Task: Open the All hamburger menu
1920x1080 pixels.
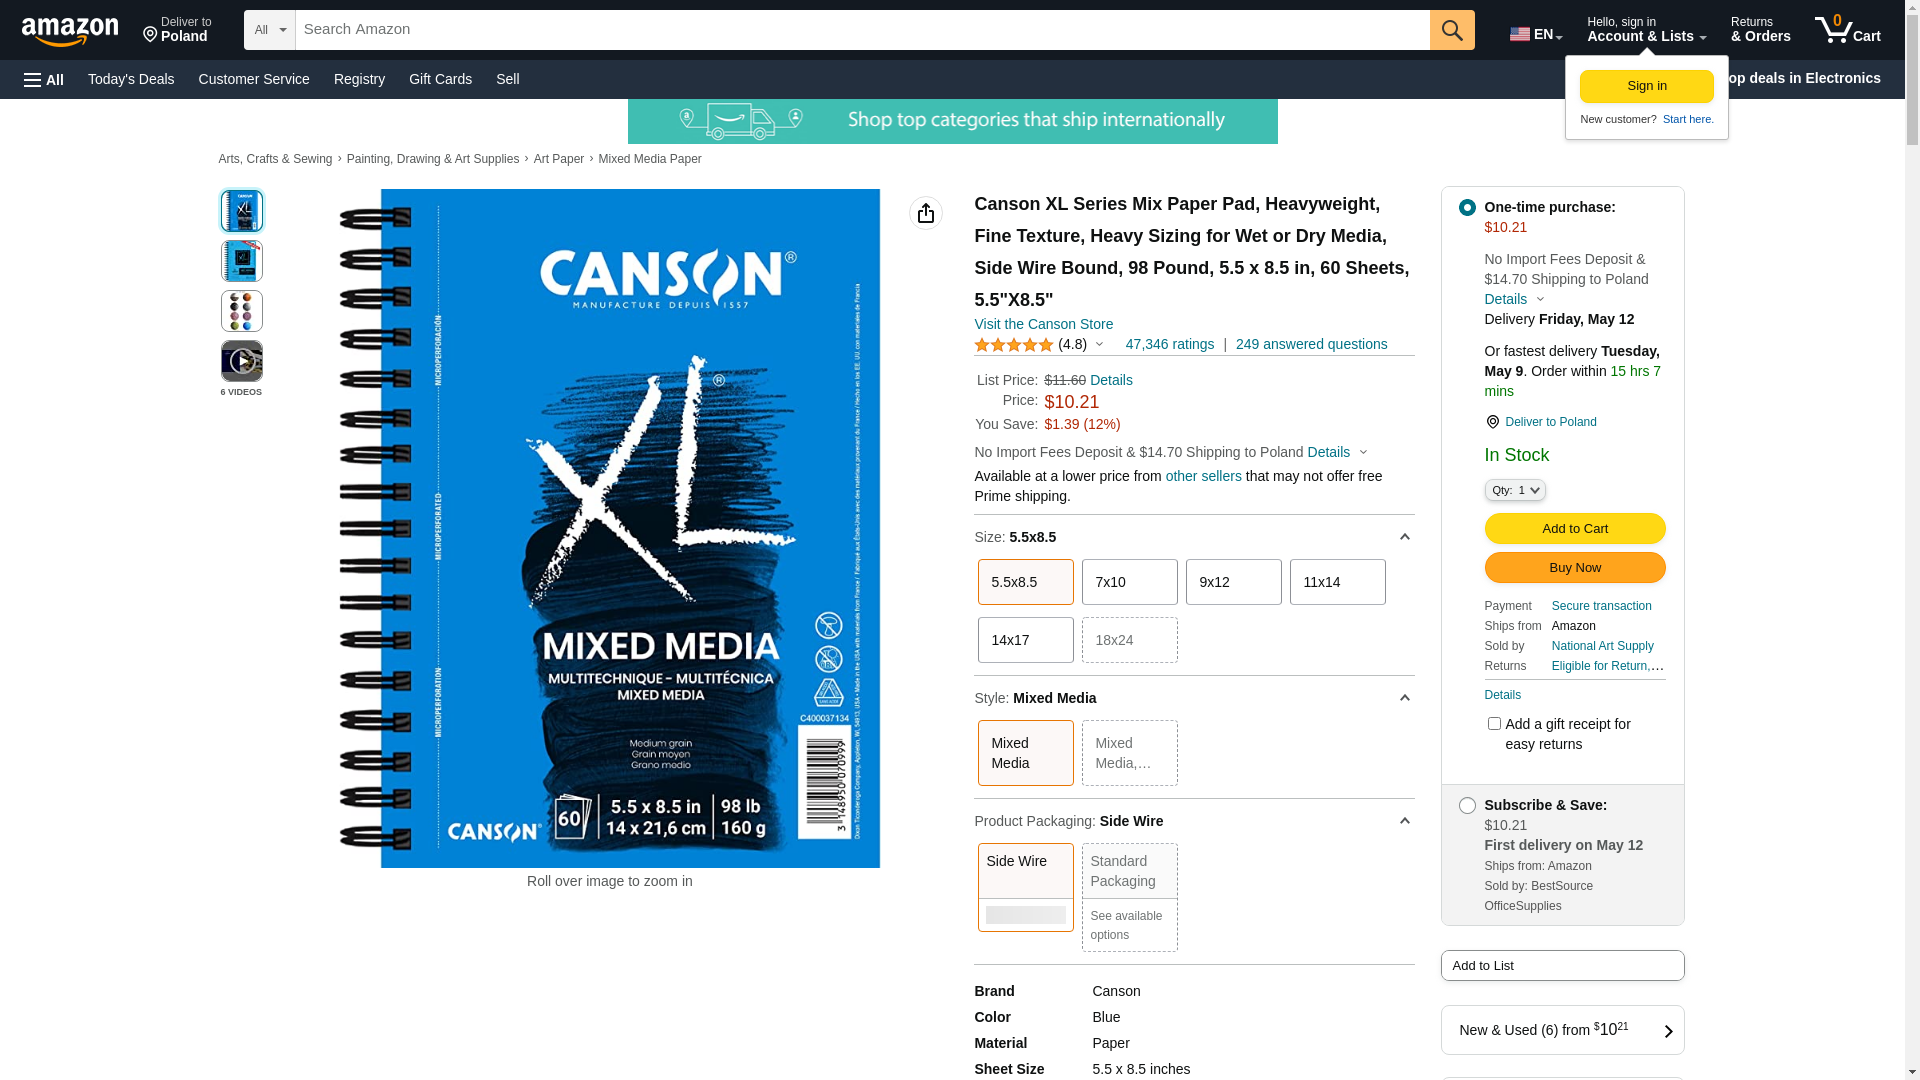Action: pos(44,79)
